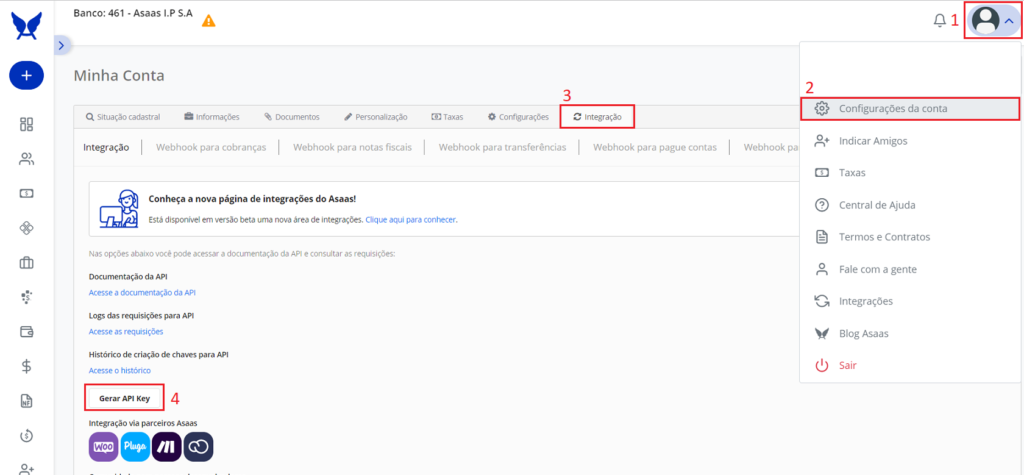Open the dashboard grid icon in sidebar
Image resolution: width=1024 pixels, height=475 pixels.
pyautogui.click(x=27, y=124)
